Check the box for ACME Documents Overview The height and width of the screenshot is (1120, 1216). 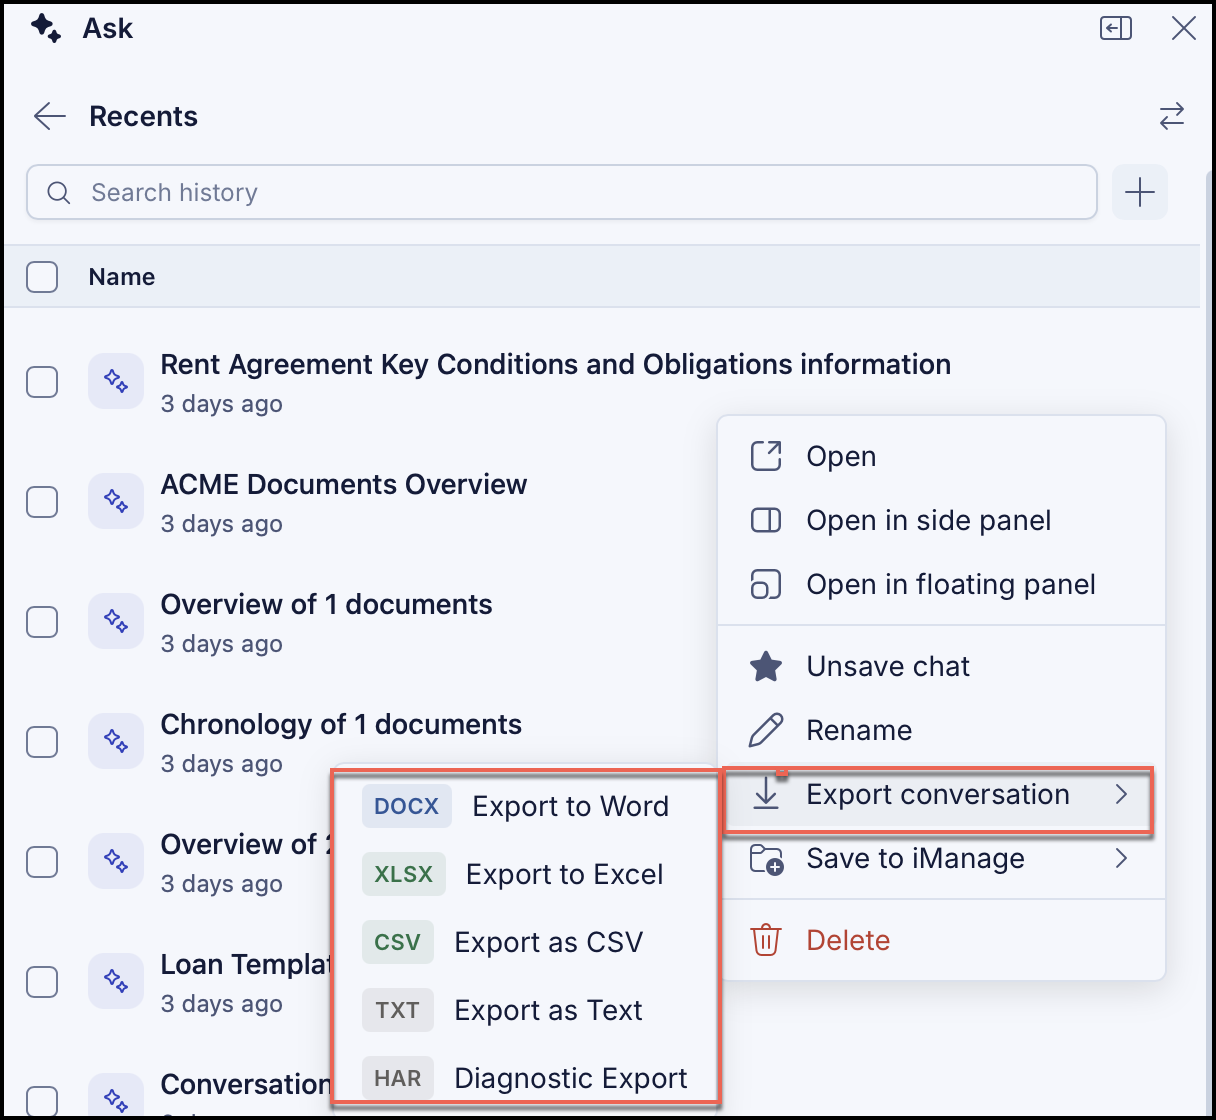click(42, 501)
